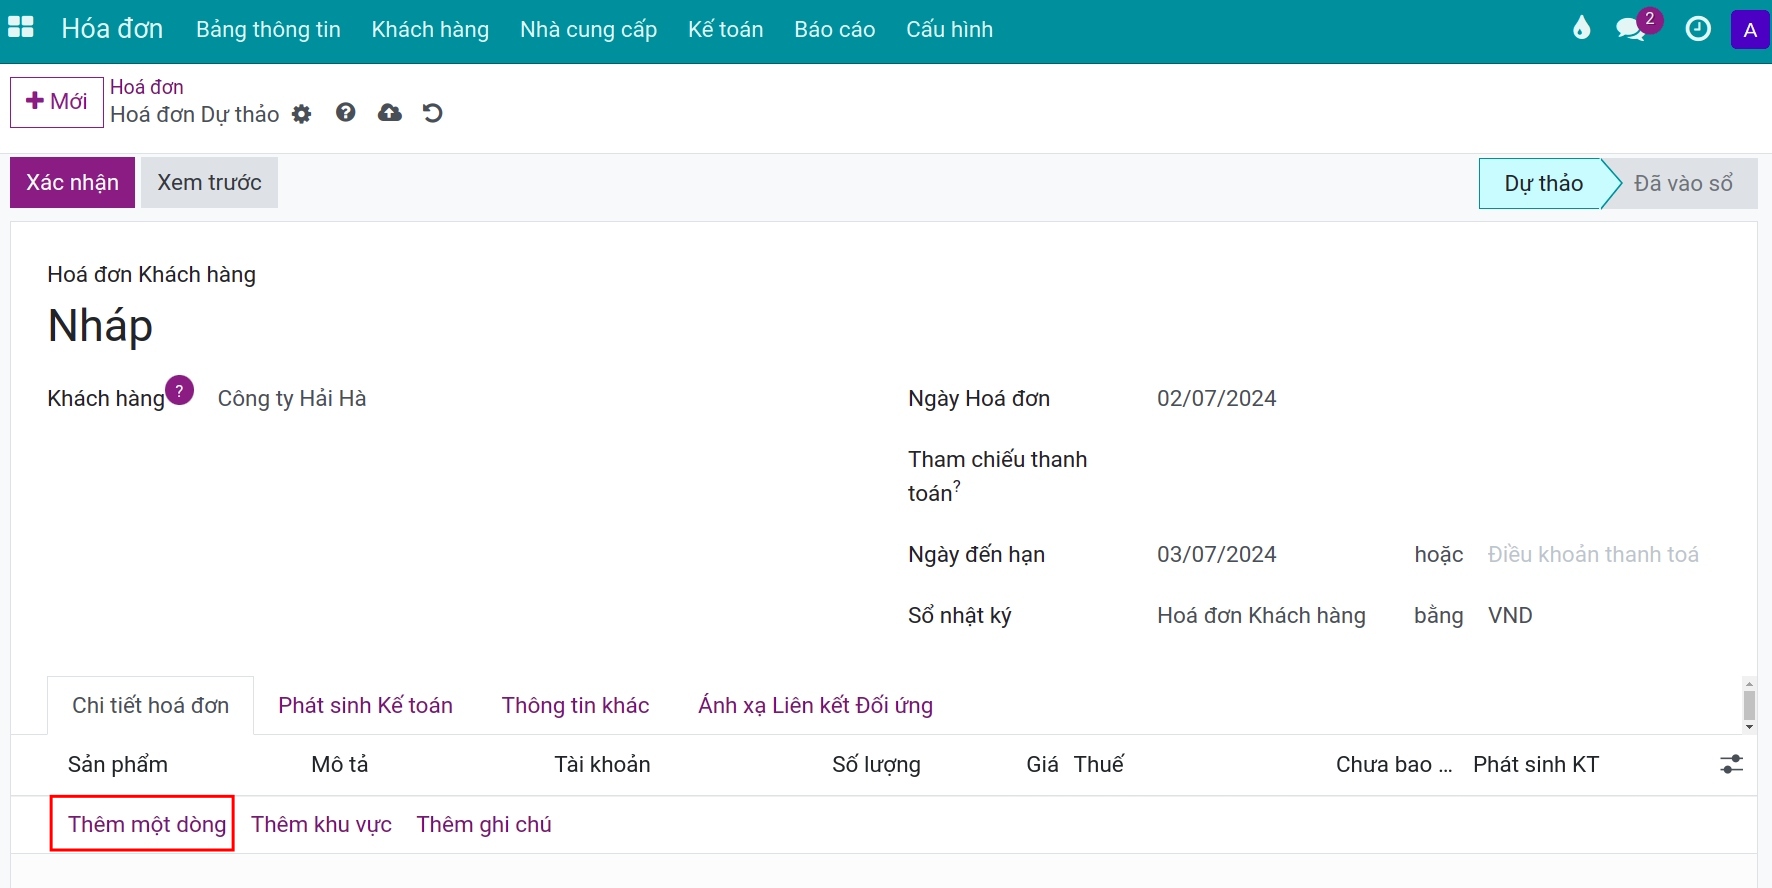Open the Nhà cung cấp menu
This screenshot has height=888, width=1772.
point(588,30)
